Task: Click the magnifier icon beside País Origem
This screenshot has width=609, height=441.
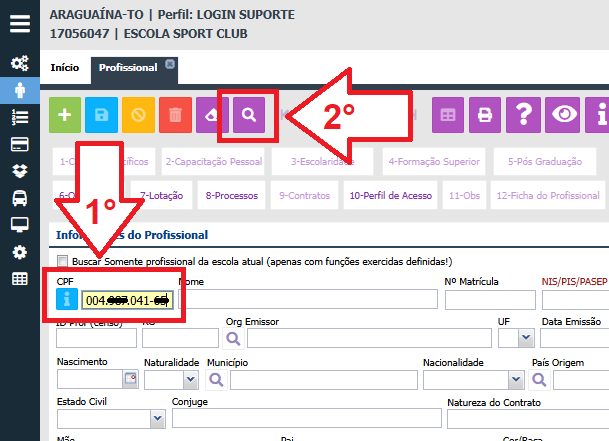Action: [x=539, y=380]
